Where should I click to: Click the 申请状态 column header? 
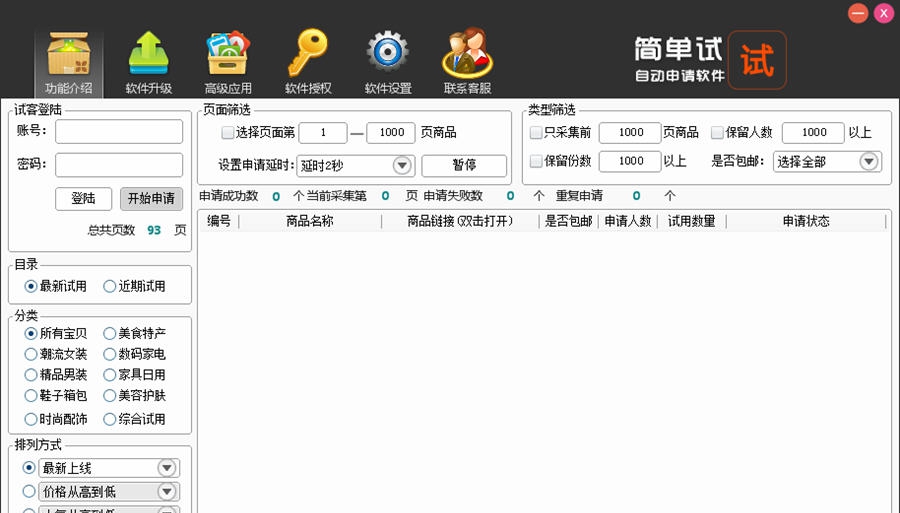click(x=806, y=221)
